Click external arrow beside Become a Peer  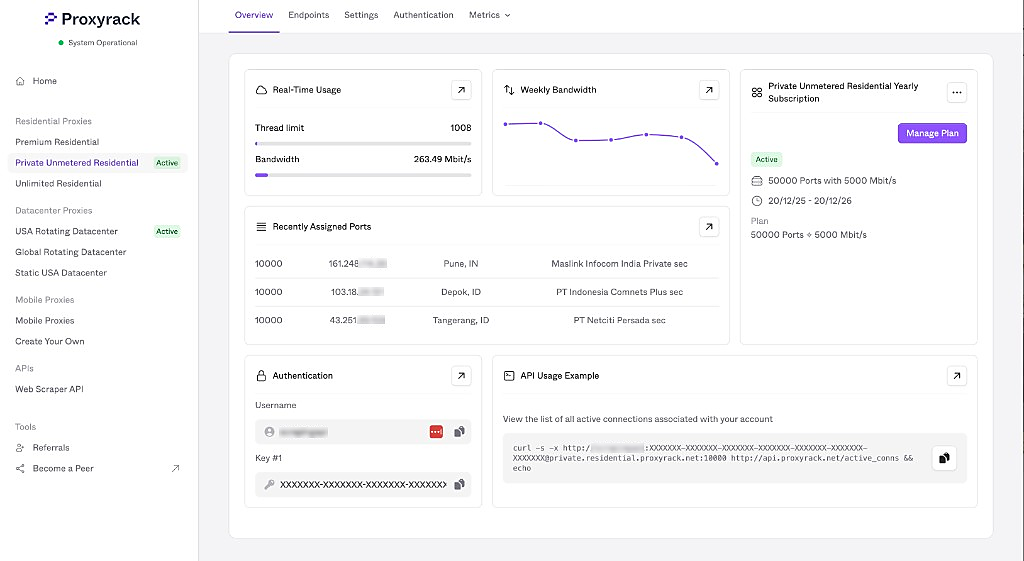click(175, 468)
